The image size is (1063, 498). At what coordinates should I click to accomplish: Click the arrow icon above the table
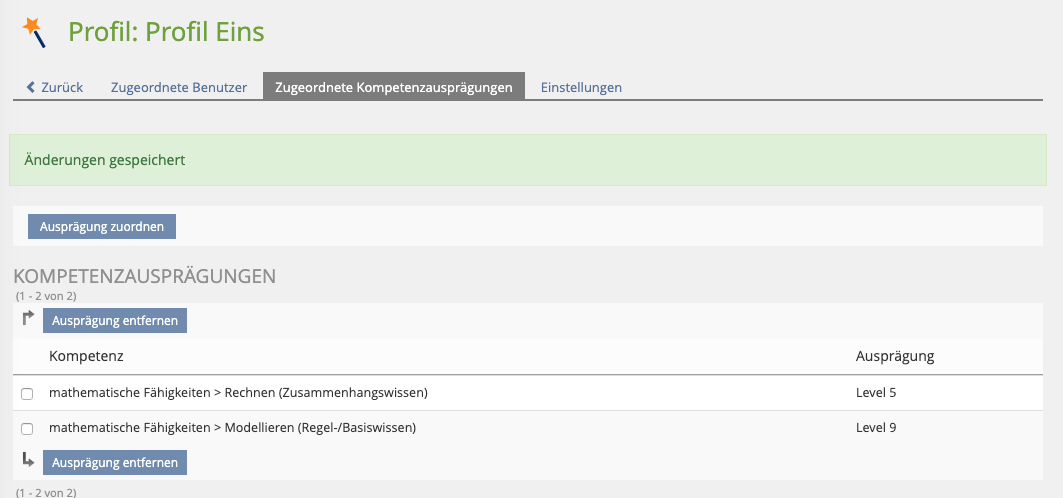pyautogui.click(x=28, y=319)
